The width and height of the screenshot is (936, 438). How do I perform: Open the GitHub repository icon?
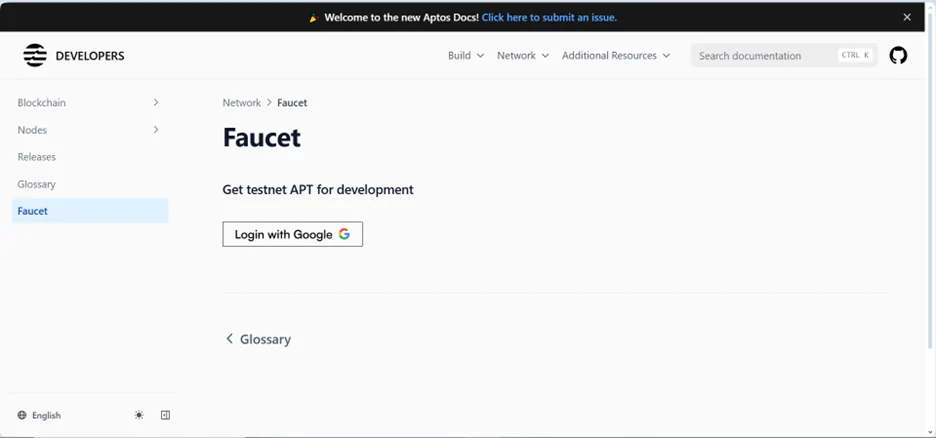point(898,55)
